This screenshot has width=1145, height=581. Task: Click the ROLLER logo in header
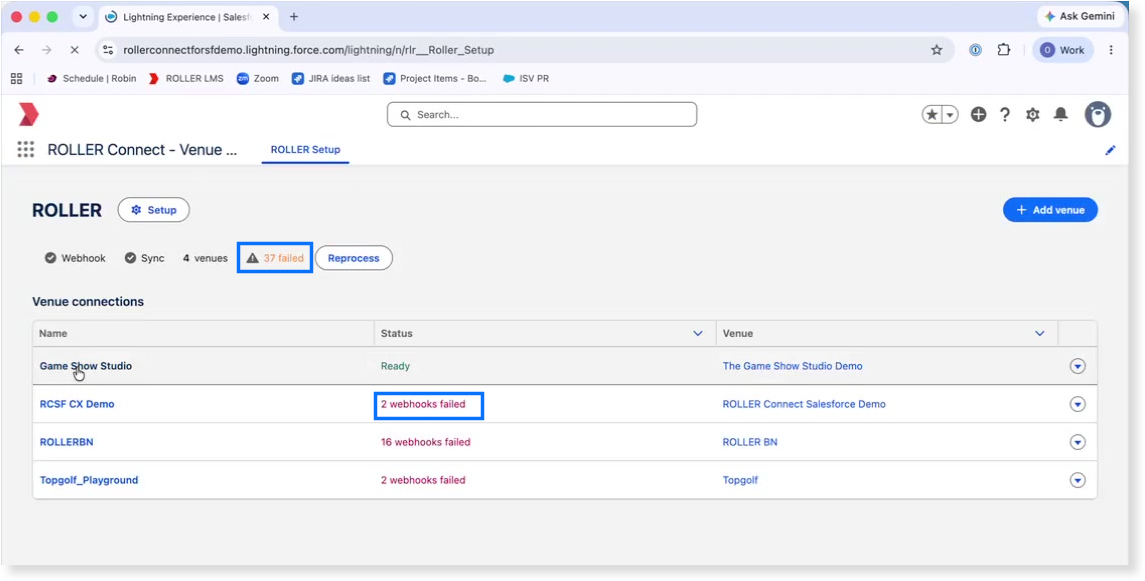point(28,115)
